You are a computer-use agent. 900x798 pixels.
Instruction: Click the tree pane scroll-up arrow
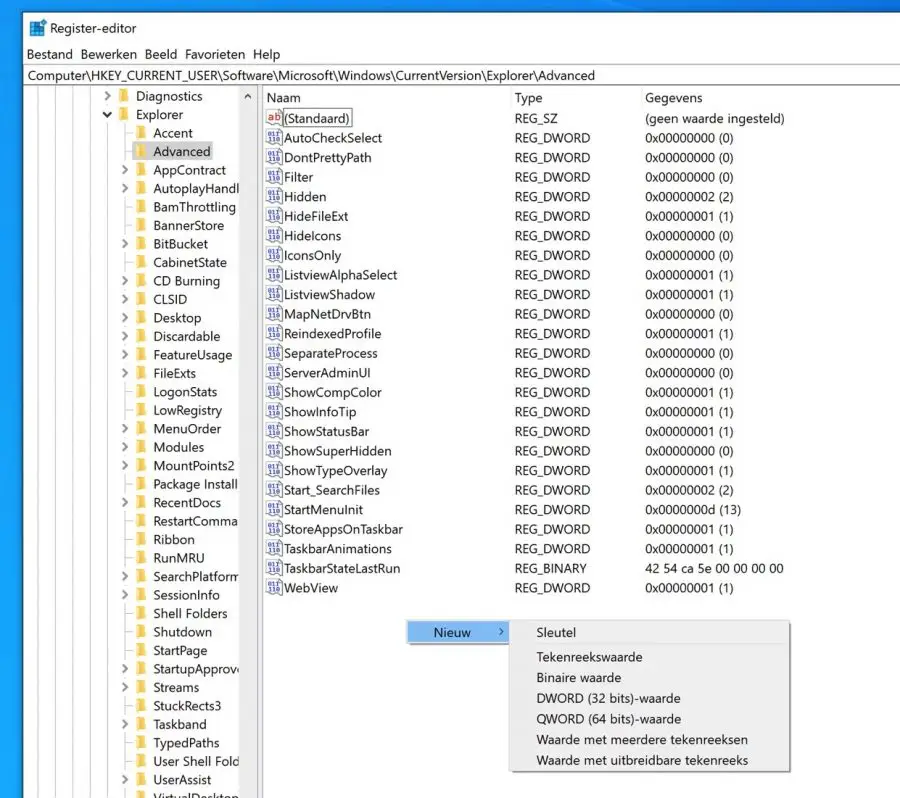247,96
